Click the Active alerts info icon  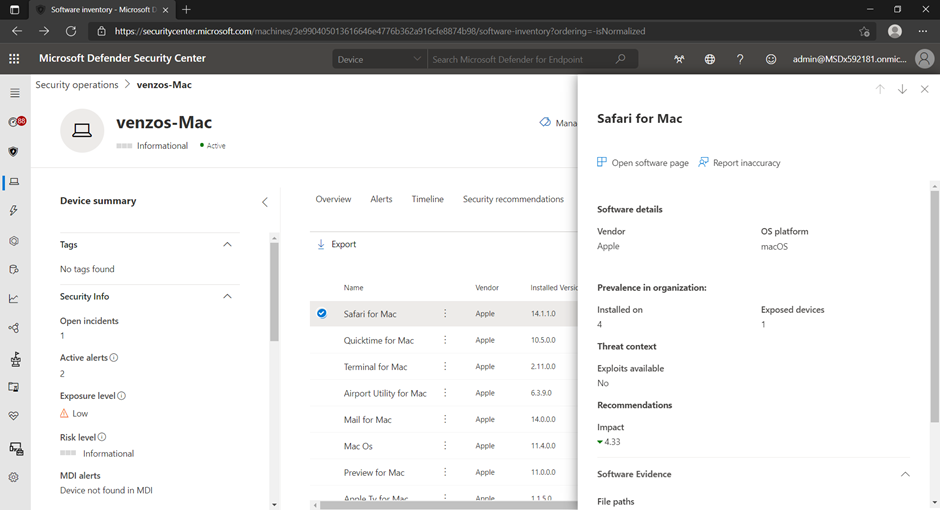114,358
